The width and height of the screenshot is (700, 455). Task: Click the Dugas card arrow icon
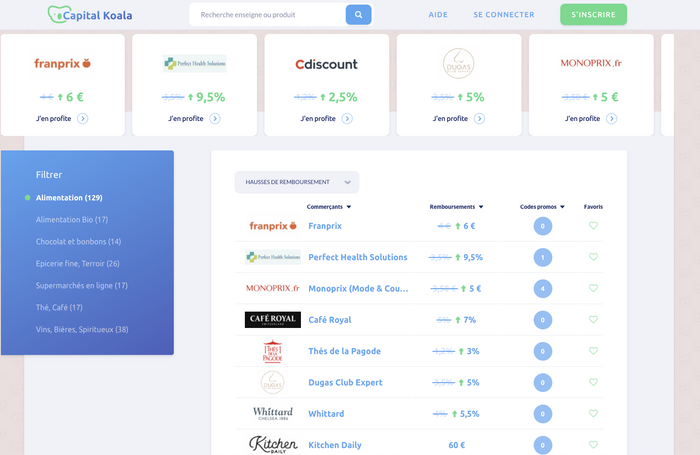[479, 118]
